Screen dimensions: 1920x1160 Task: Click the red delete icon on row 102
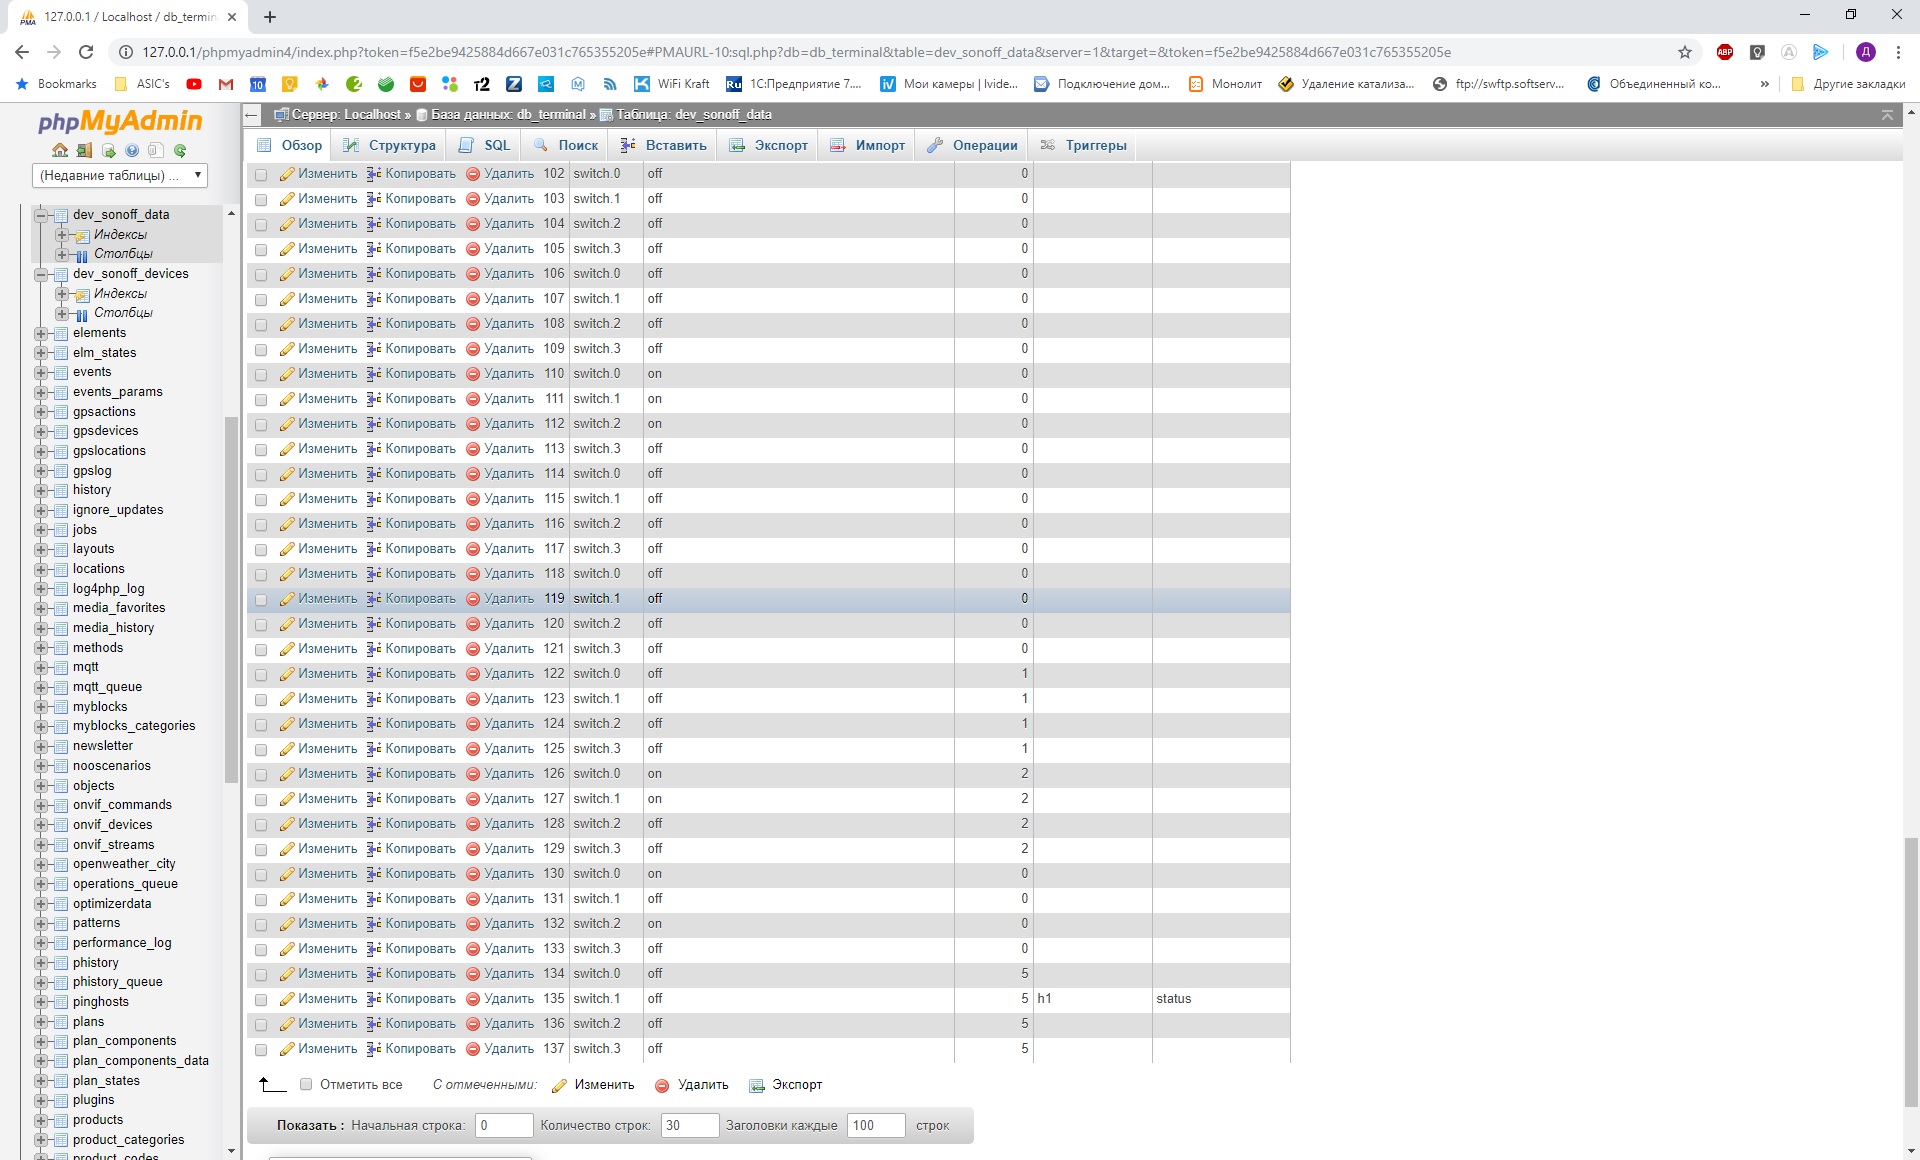click(x=473, y=174)
